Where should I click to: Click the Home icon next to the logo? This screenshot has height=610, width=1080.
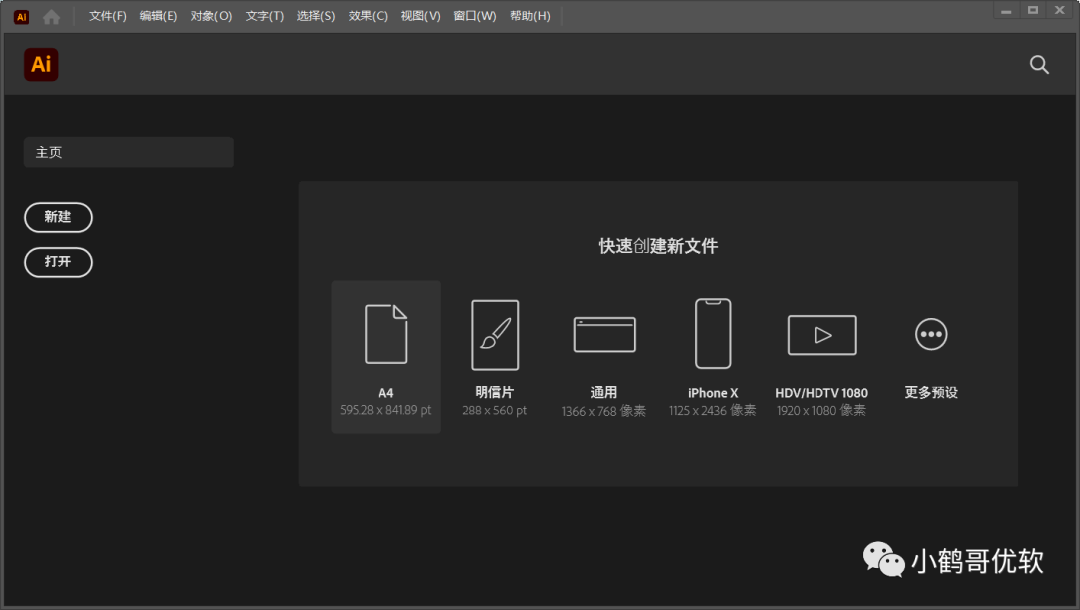51,16
